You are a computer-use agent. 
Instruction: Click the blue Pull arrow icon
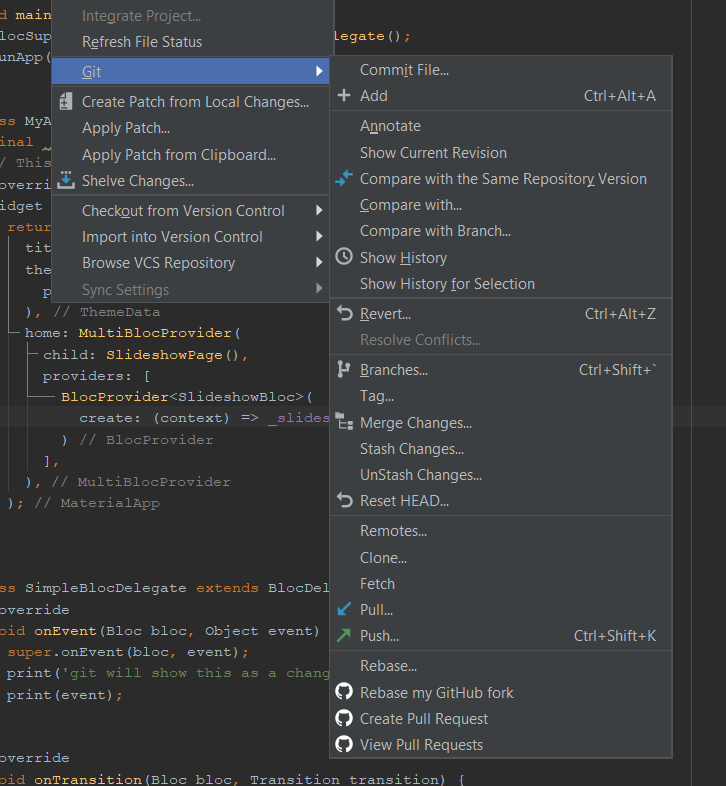click(x=344, y=609)
